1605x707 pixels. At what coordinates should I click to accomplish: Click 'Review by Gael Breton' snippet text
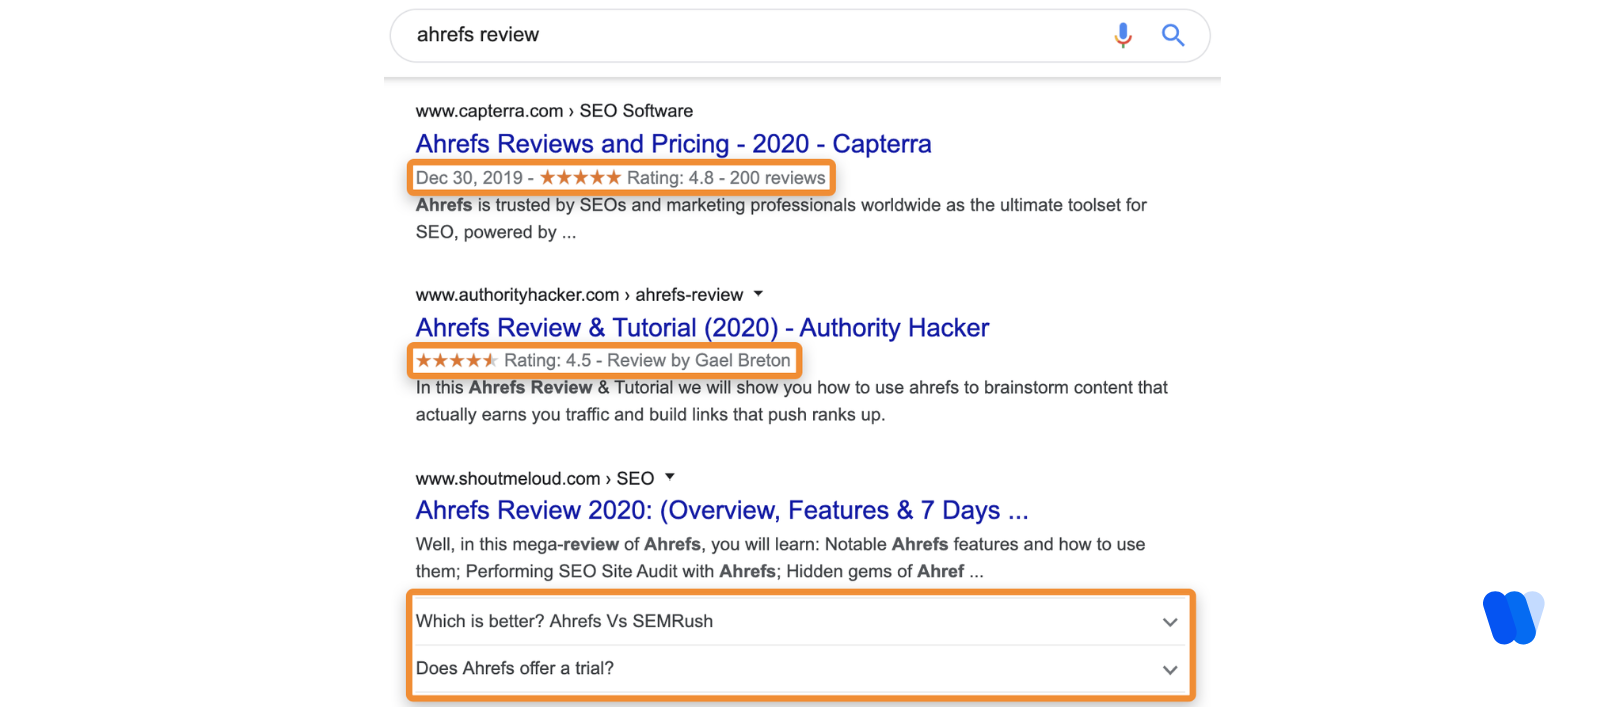698,361
